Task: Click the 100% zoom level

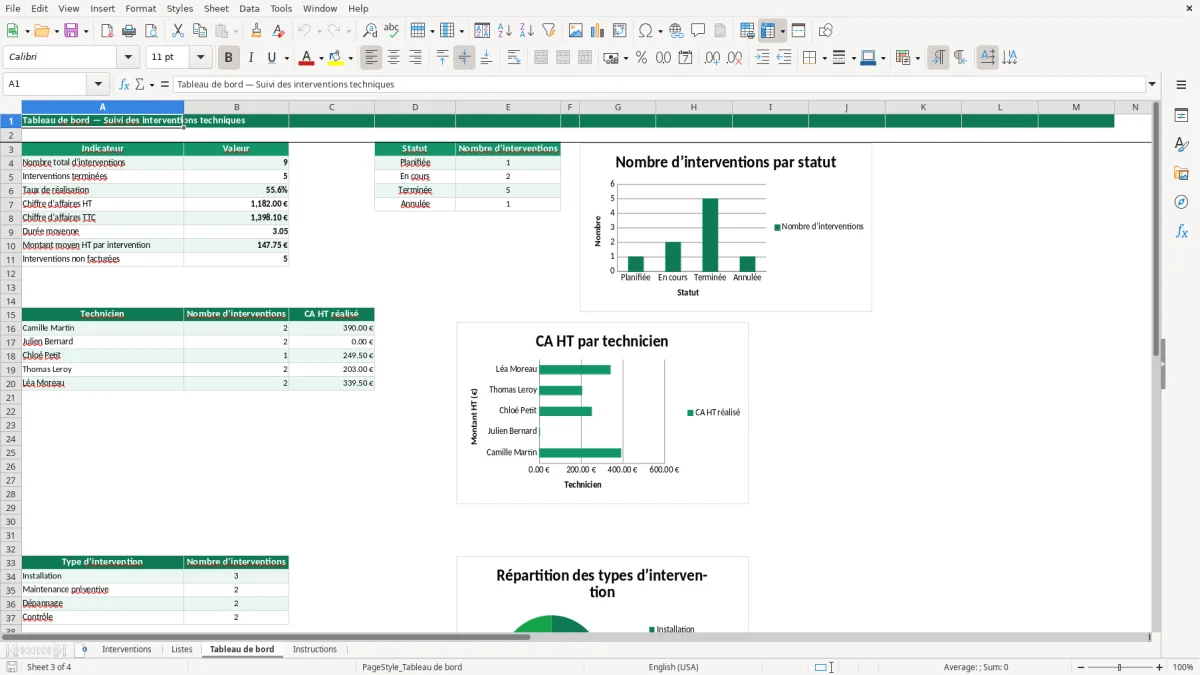Action: pyautogui.click(x=1183, y=667)
